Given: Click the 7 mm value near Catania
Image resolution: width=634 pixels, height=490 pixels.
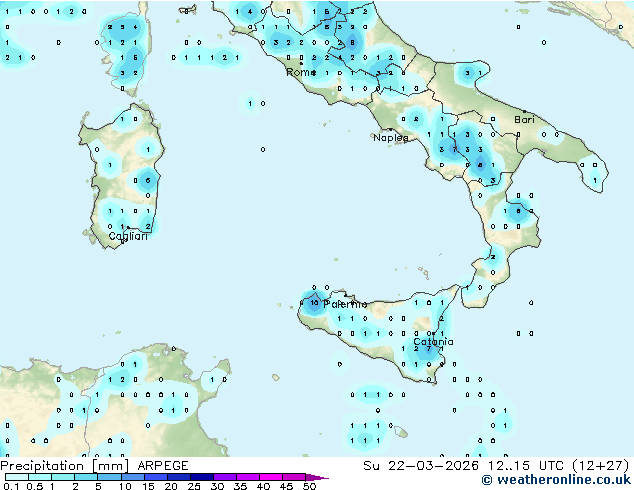Looking at the screenshot, I should point(429,348).
